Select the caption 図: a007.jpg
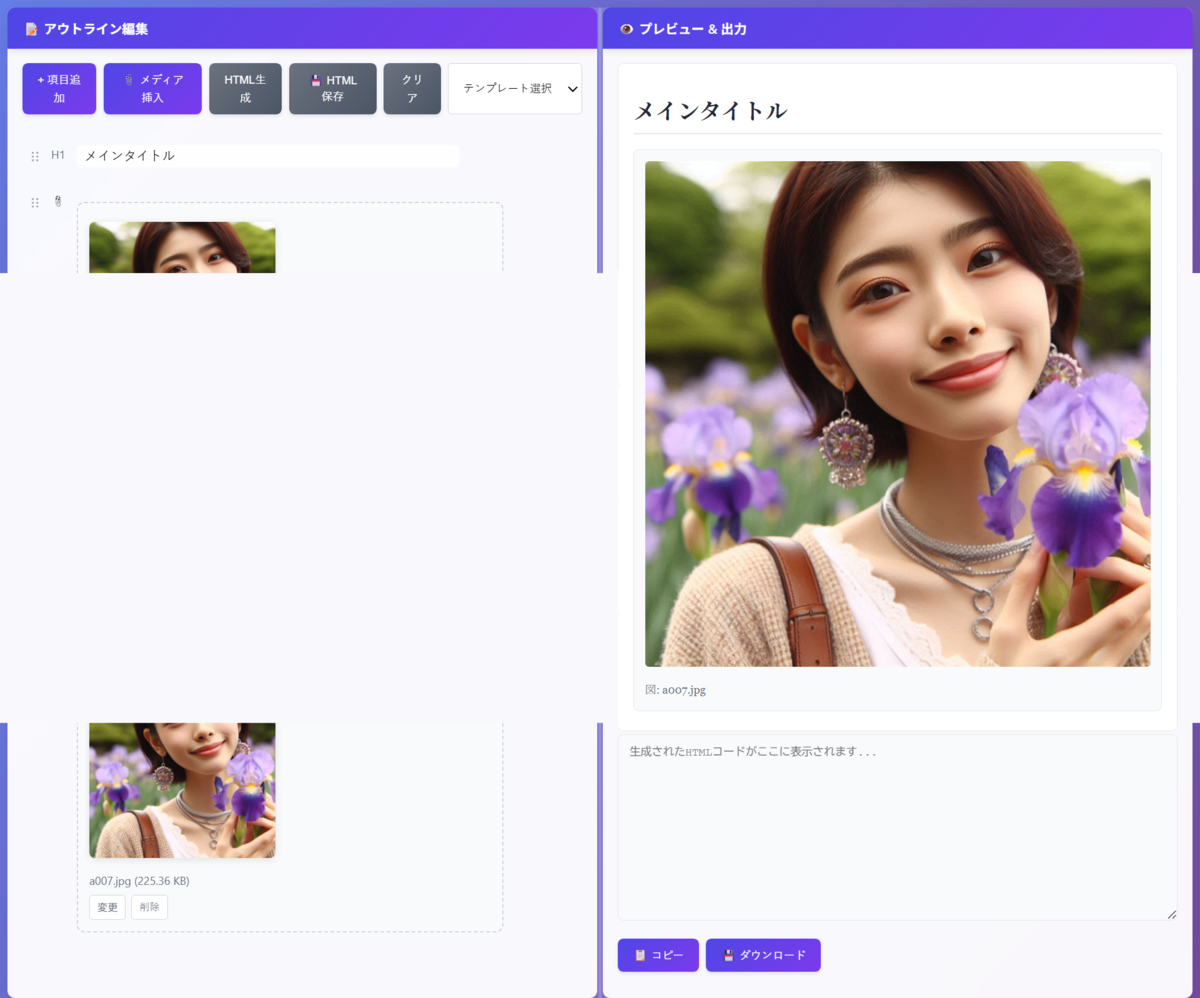 676,690
